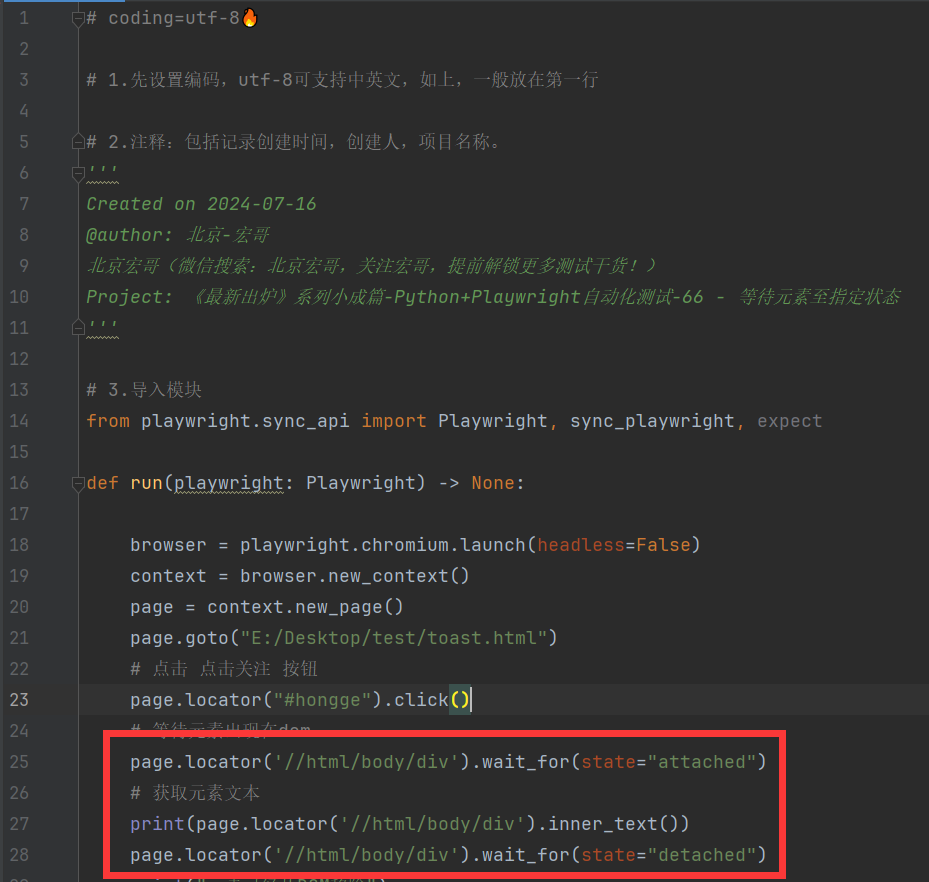This screenshot has height=882, width=929.
Task: Collapse the fold marker on line 1
Action: point(78,19)
